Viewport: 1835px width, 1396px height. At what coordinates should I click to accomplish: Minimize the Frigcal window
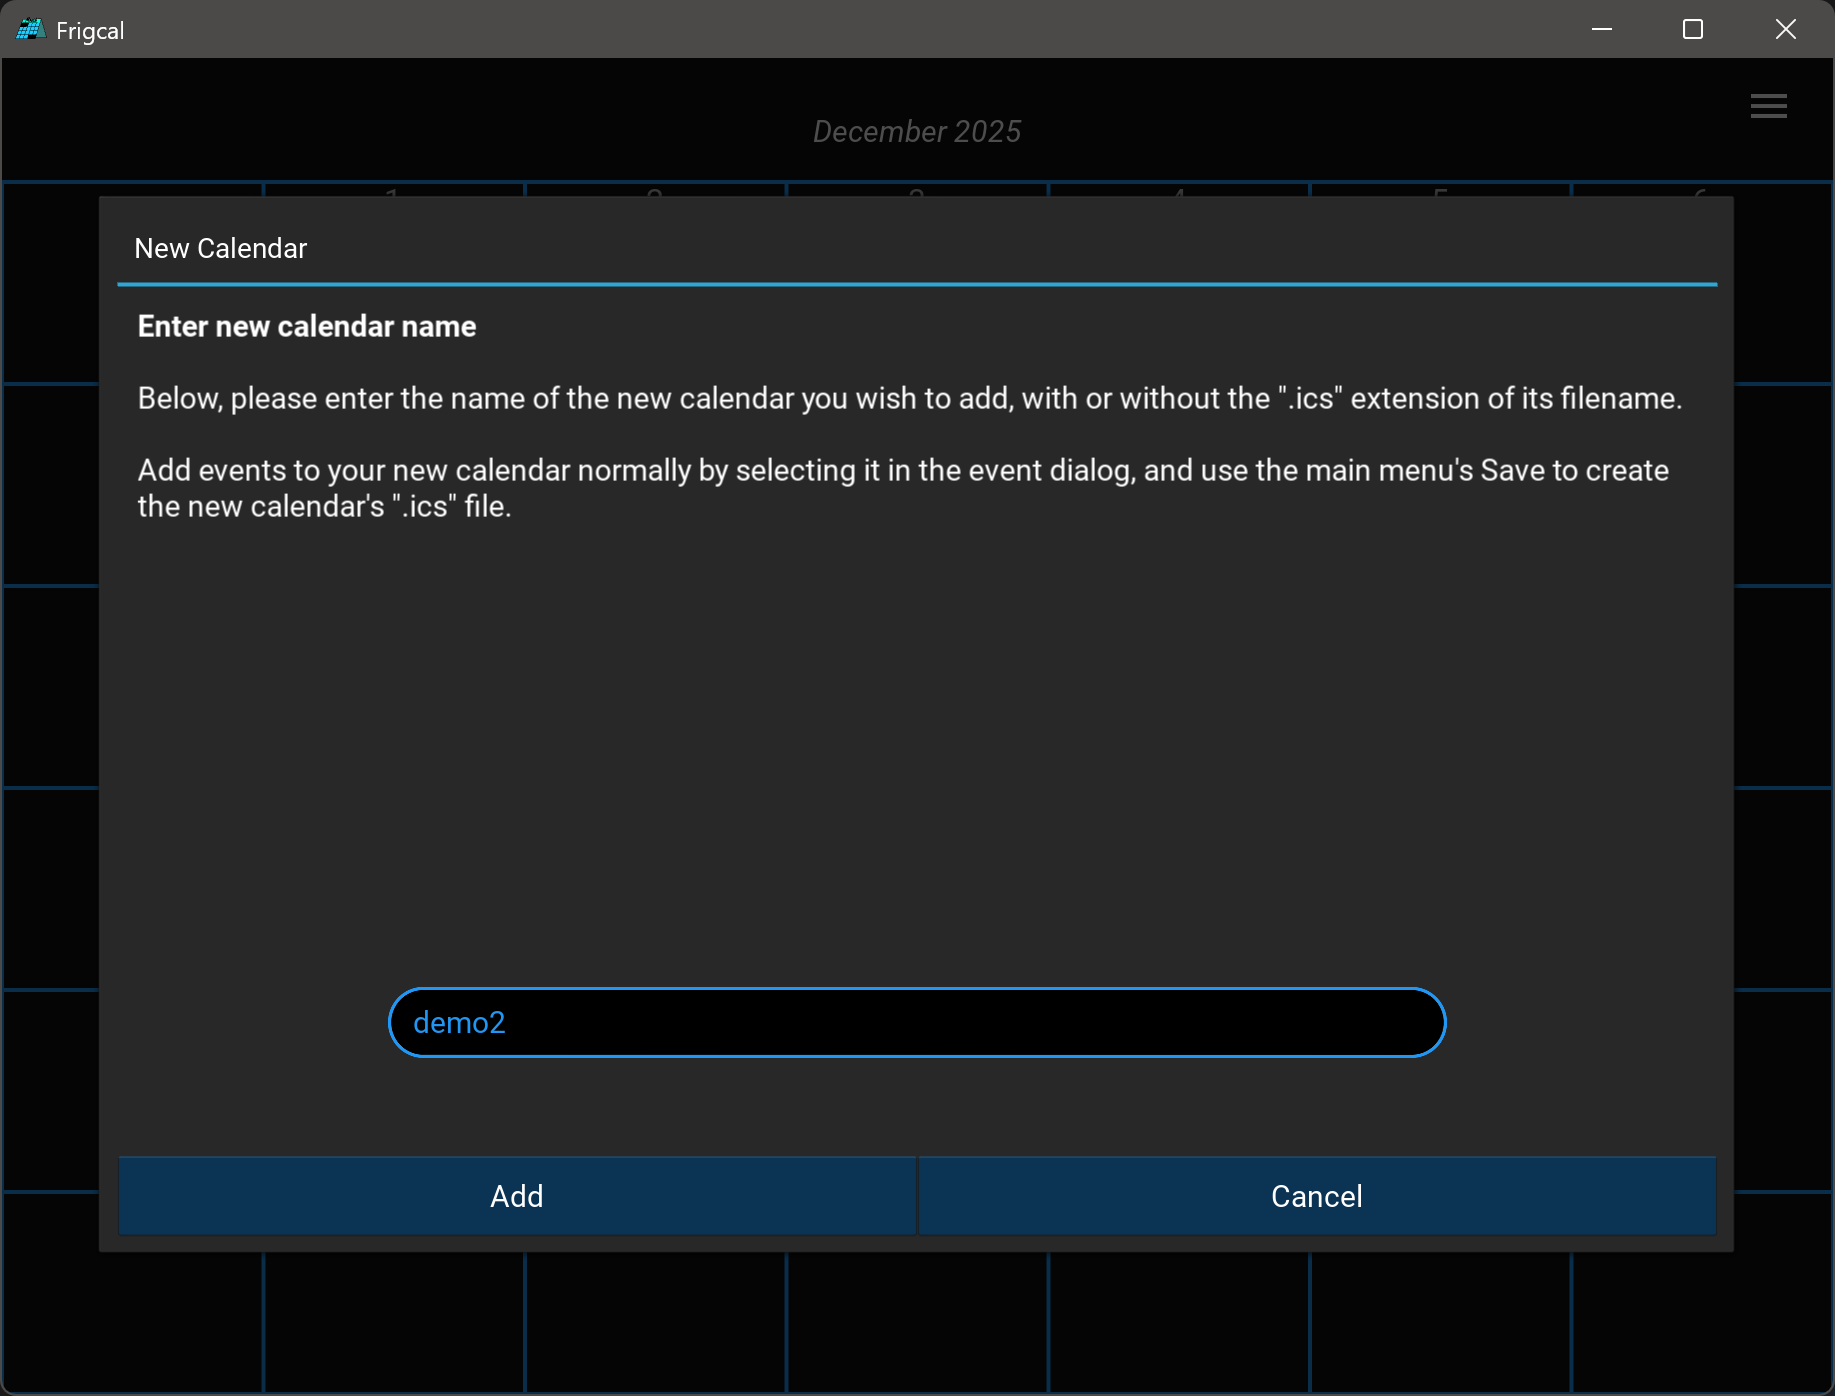pos(1602,30)
